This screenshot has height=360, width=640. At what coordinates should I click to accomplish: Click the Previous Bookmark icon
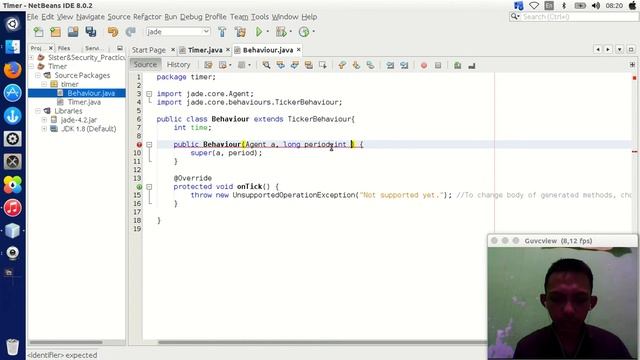(x=342, y=65)
